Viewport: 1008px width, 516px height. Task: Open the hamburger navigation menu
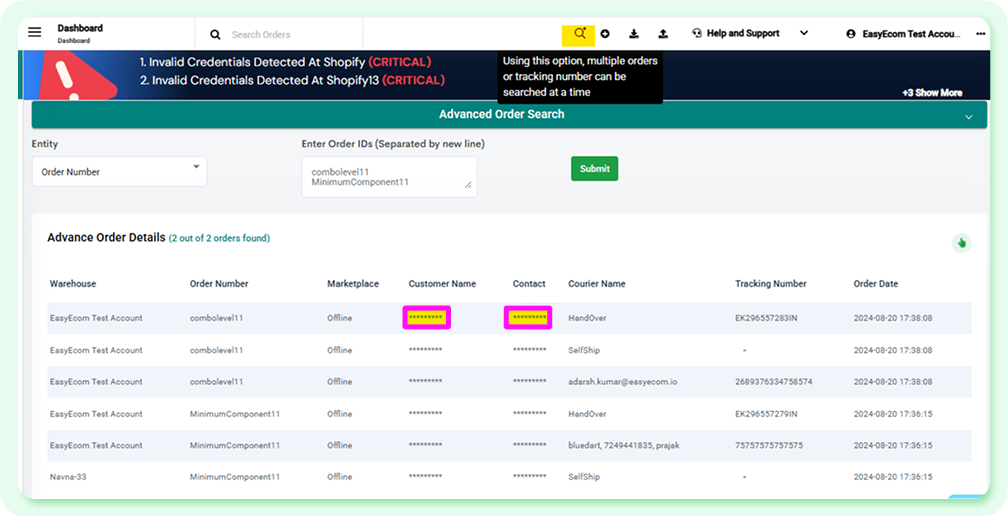pyautogui.click(x=35, y=32)
